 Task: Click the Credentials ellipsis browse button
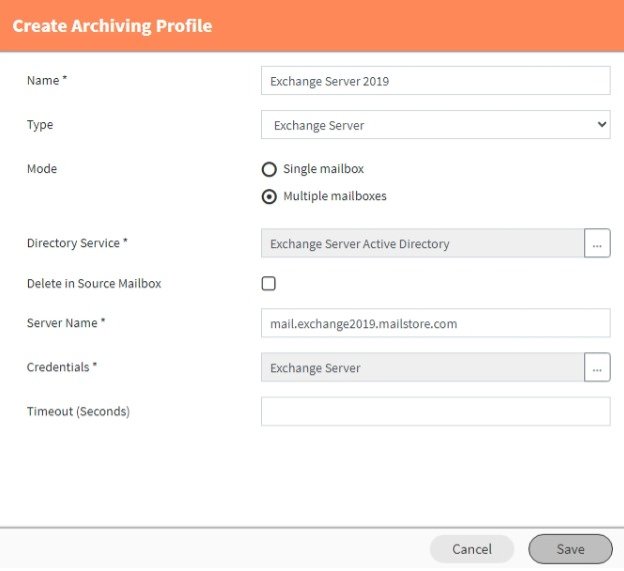[x=597, y=368]
